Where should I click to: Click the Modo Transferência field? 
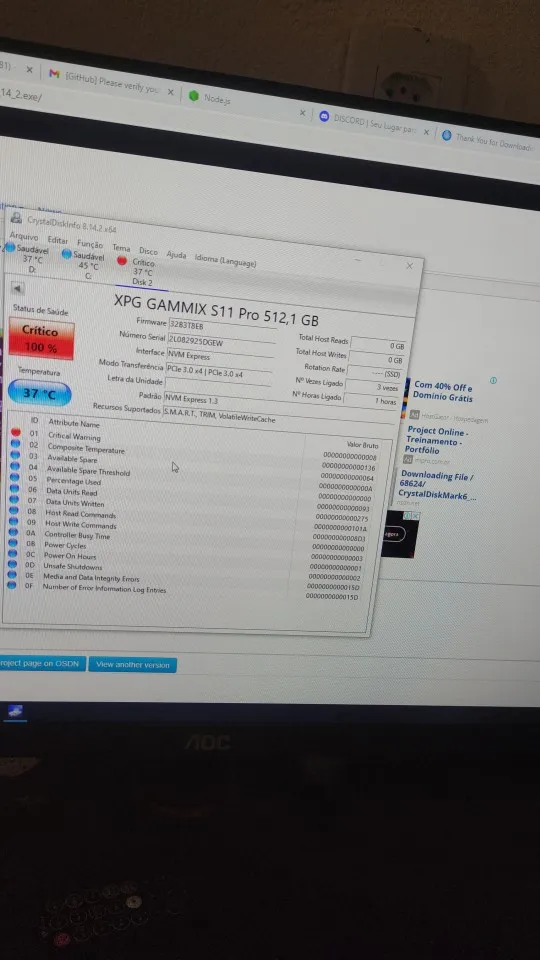218,372
